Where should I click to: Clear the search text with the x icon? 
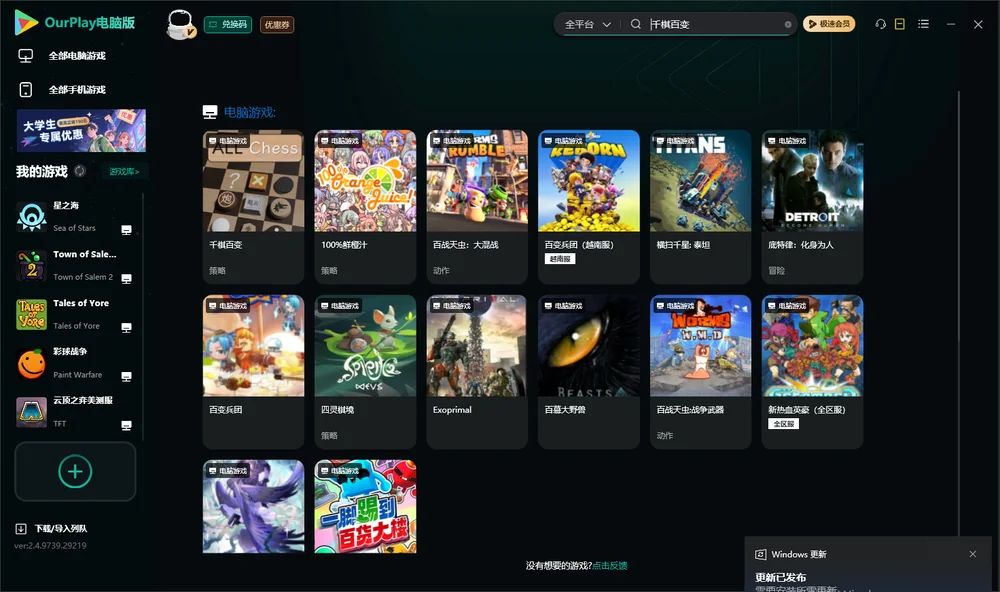click(788, 24)
